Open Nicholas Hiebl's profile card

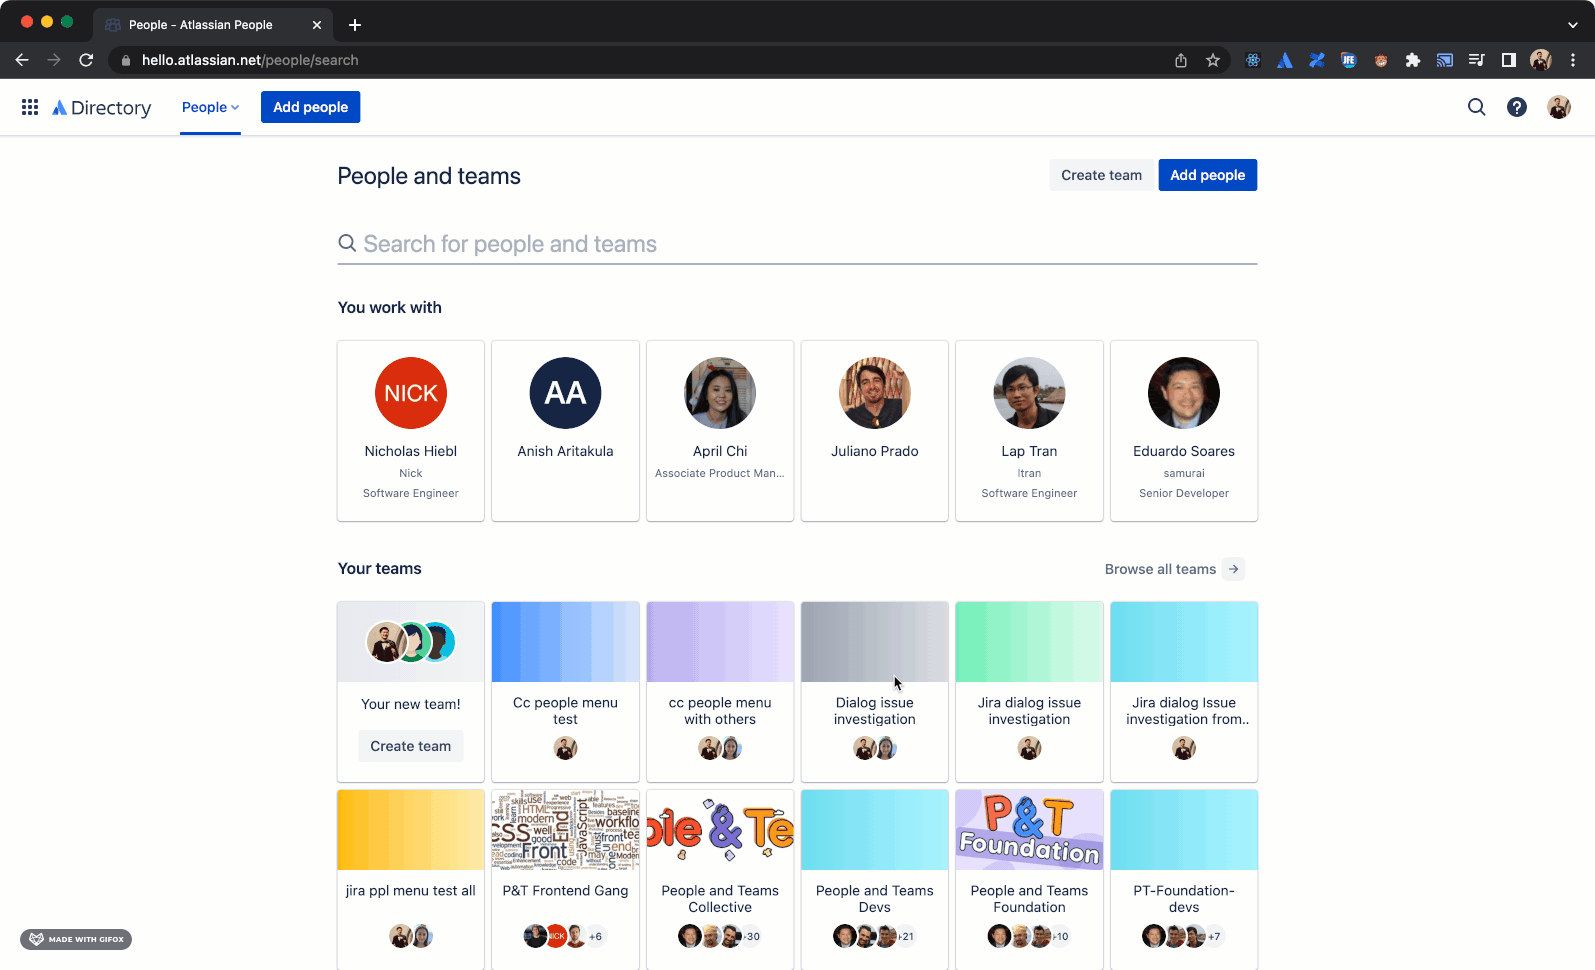[x=411, y=431]
